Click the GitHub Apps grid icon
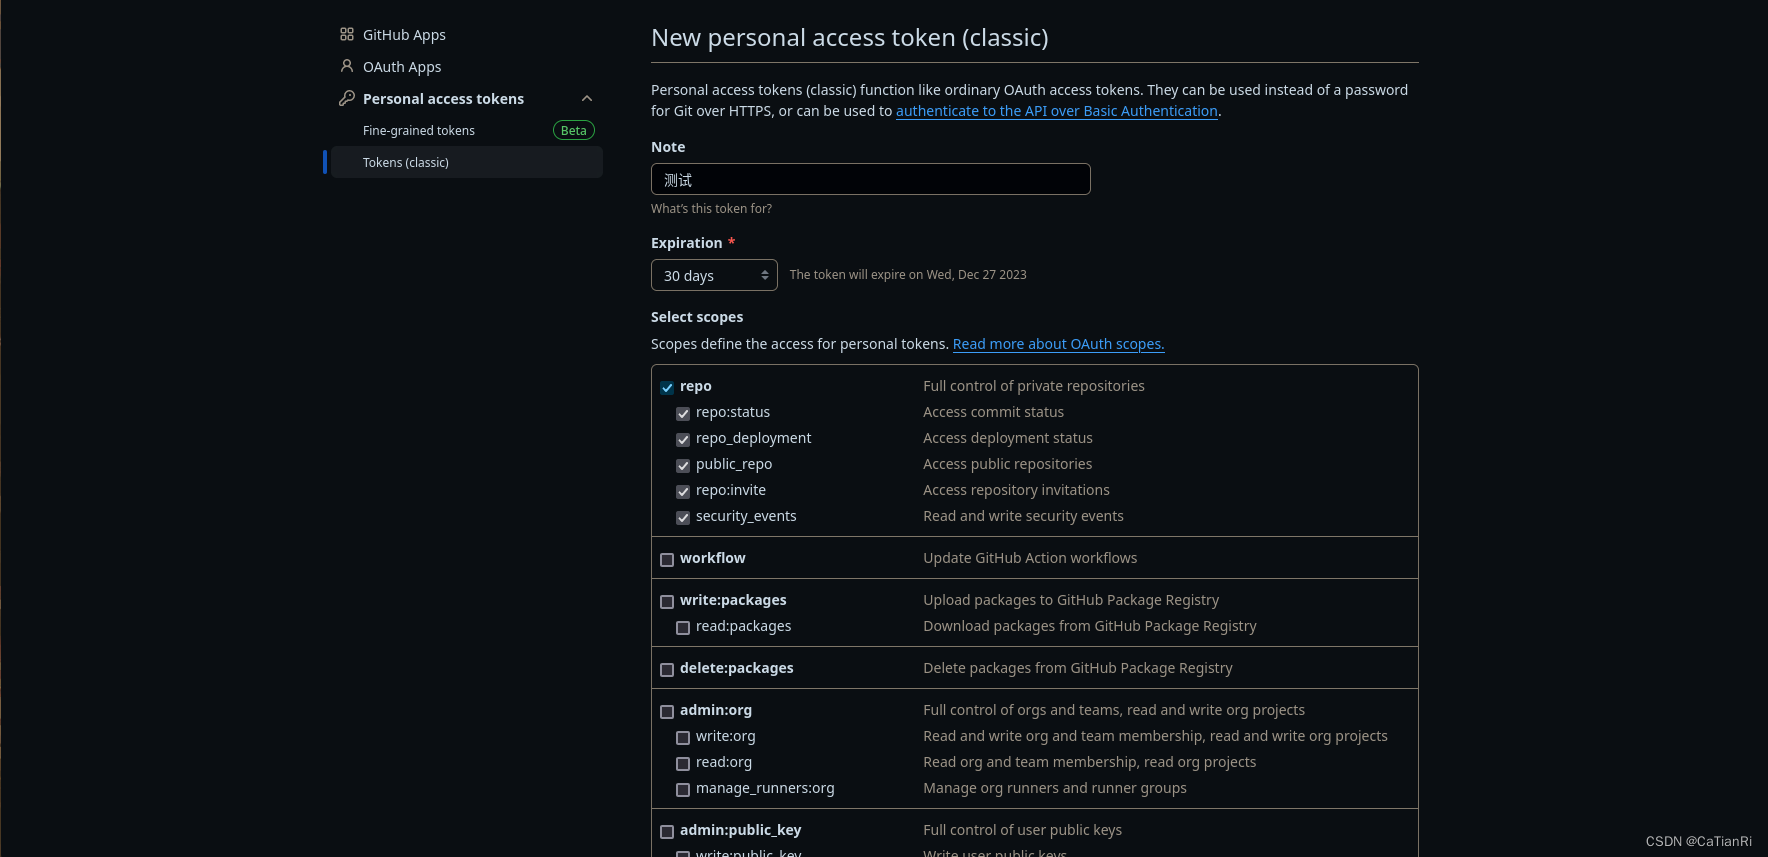The image size is (1768, 857). [347, 34]
